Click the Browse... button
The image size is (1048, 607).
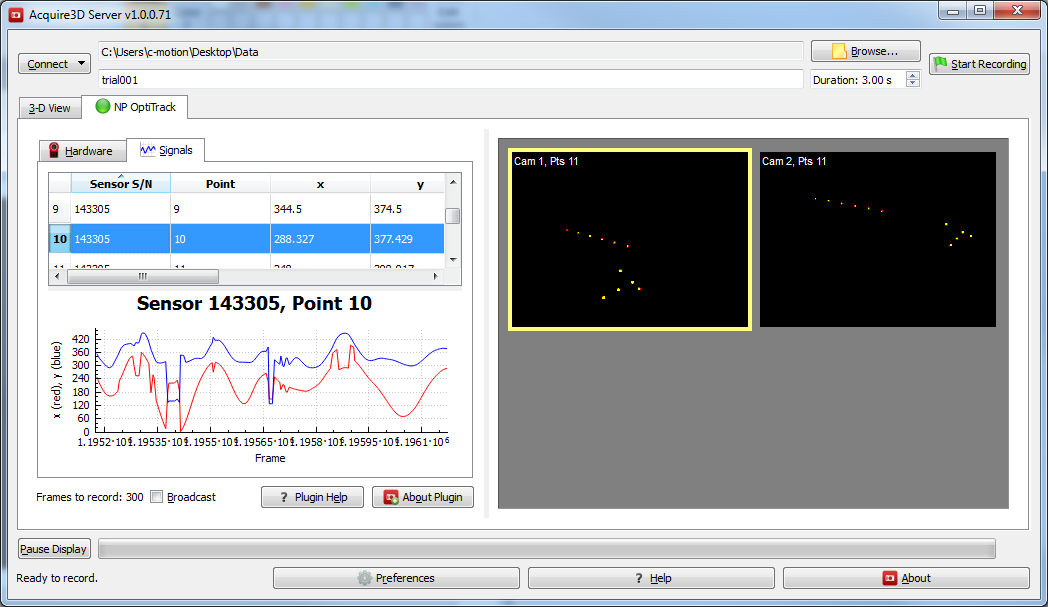[866, 51]
